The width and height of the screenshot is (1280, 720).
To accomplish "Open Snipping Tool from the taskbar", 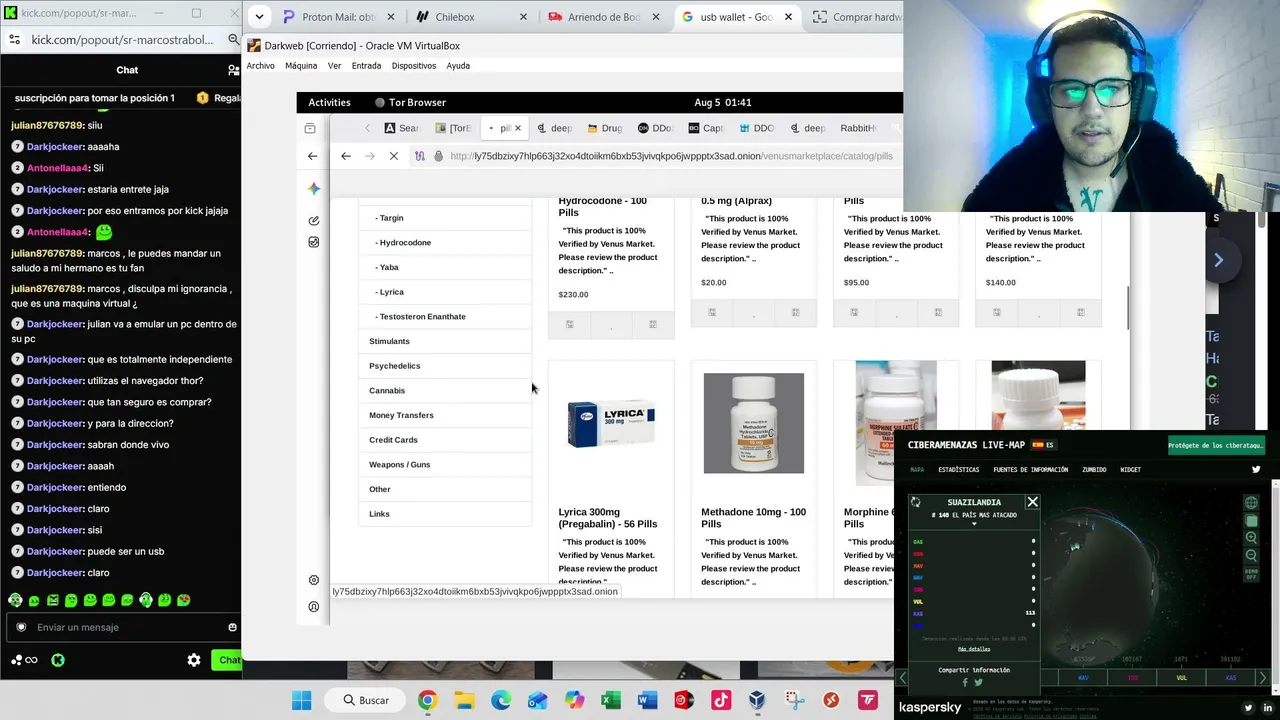I will [x=794, y=700].
